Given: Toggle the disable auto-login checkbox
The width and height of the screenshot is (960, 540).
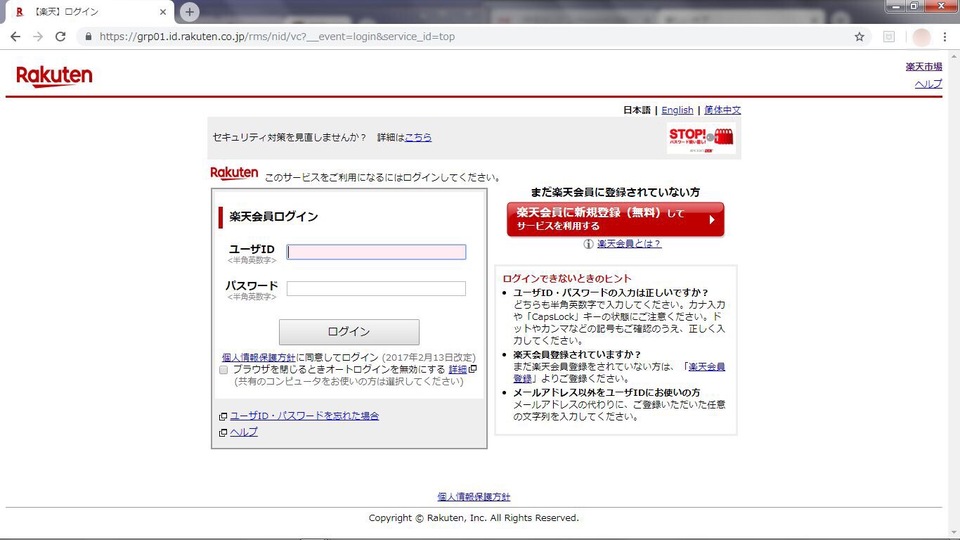Looking at the screenshot, I should [223, 370].
